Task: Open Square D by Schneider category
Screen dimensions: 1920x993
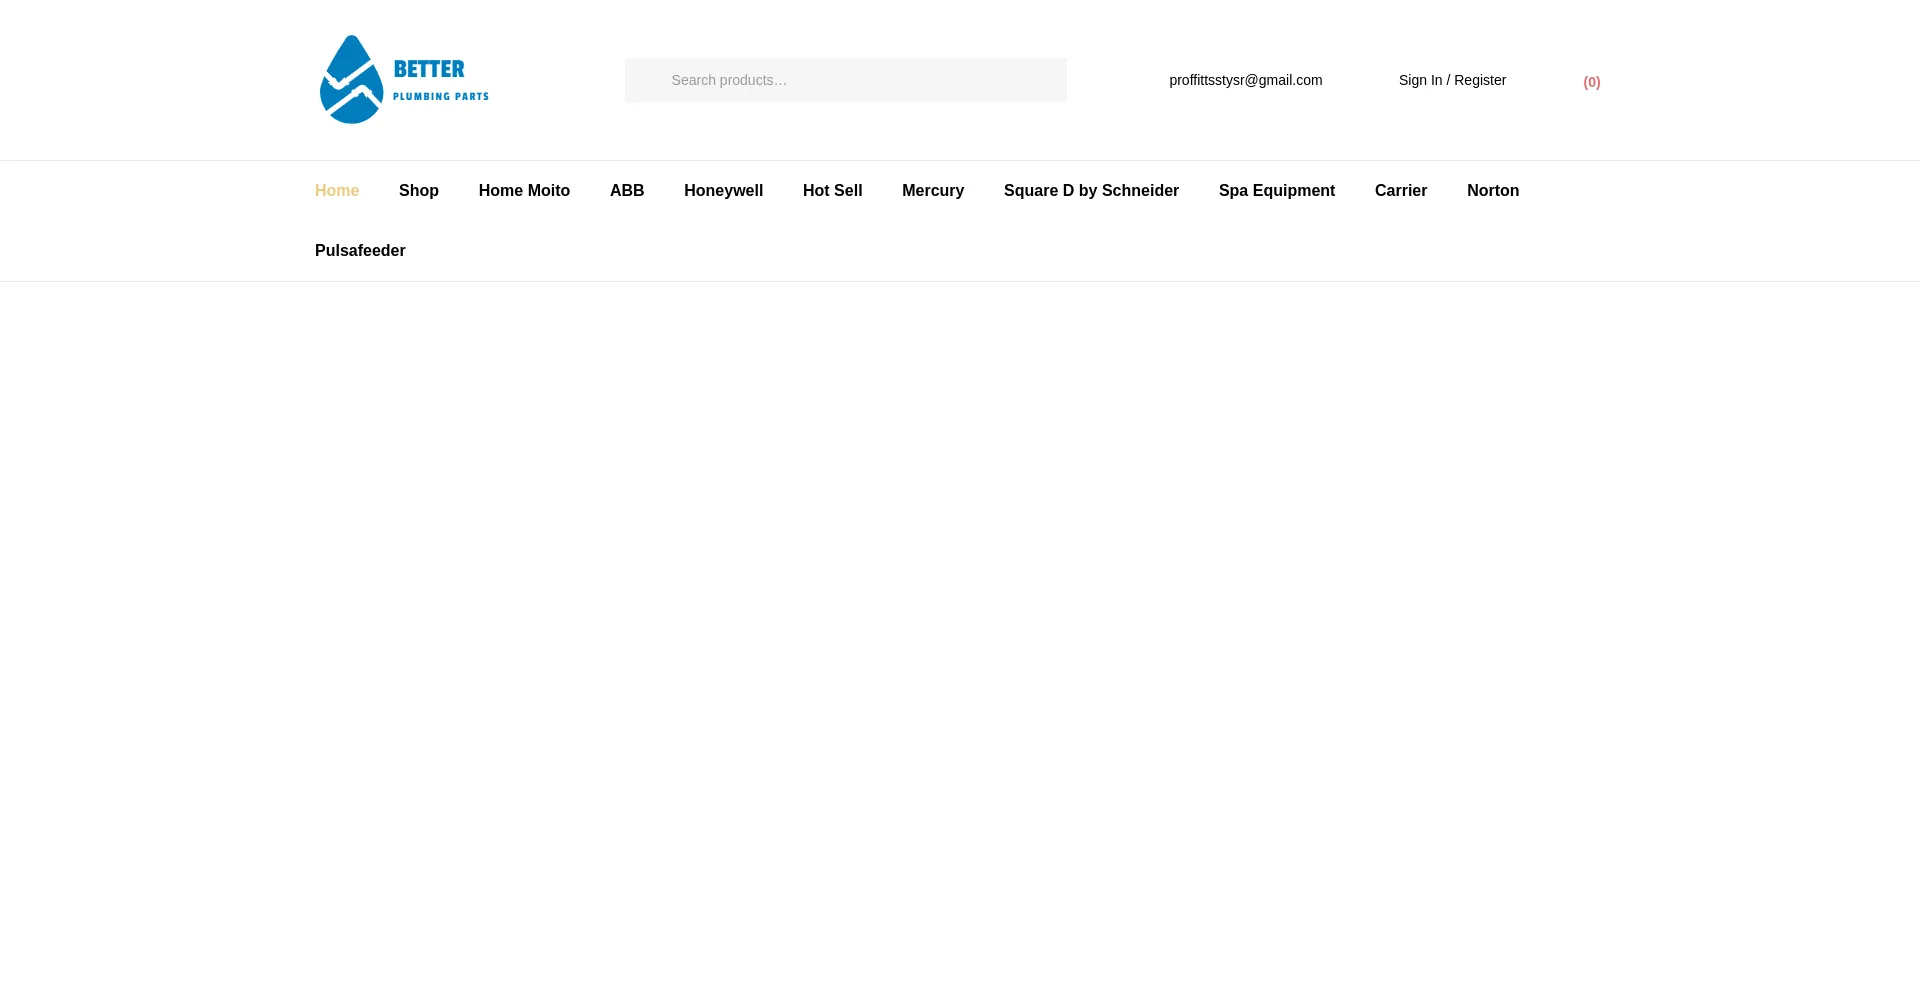Action: (x=1091, y=191)
